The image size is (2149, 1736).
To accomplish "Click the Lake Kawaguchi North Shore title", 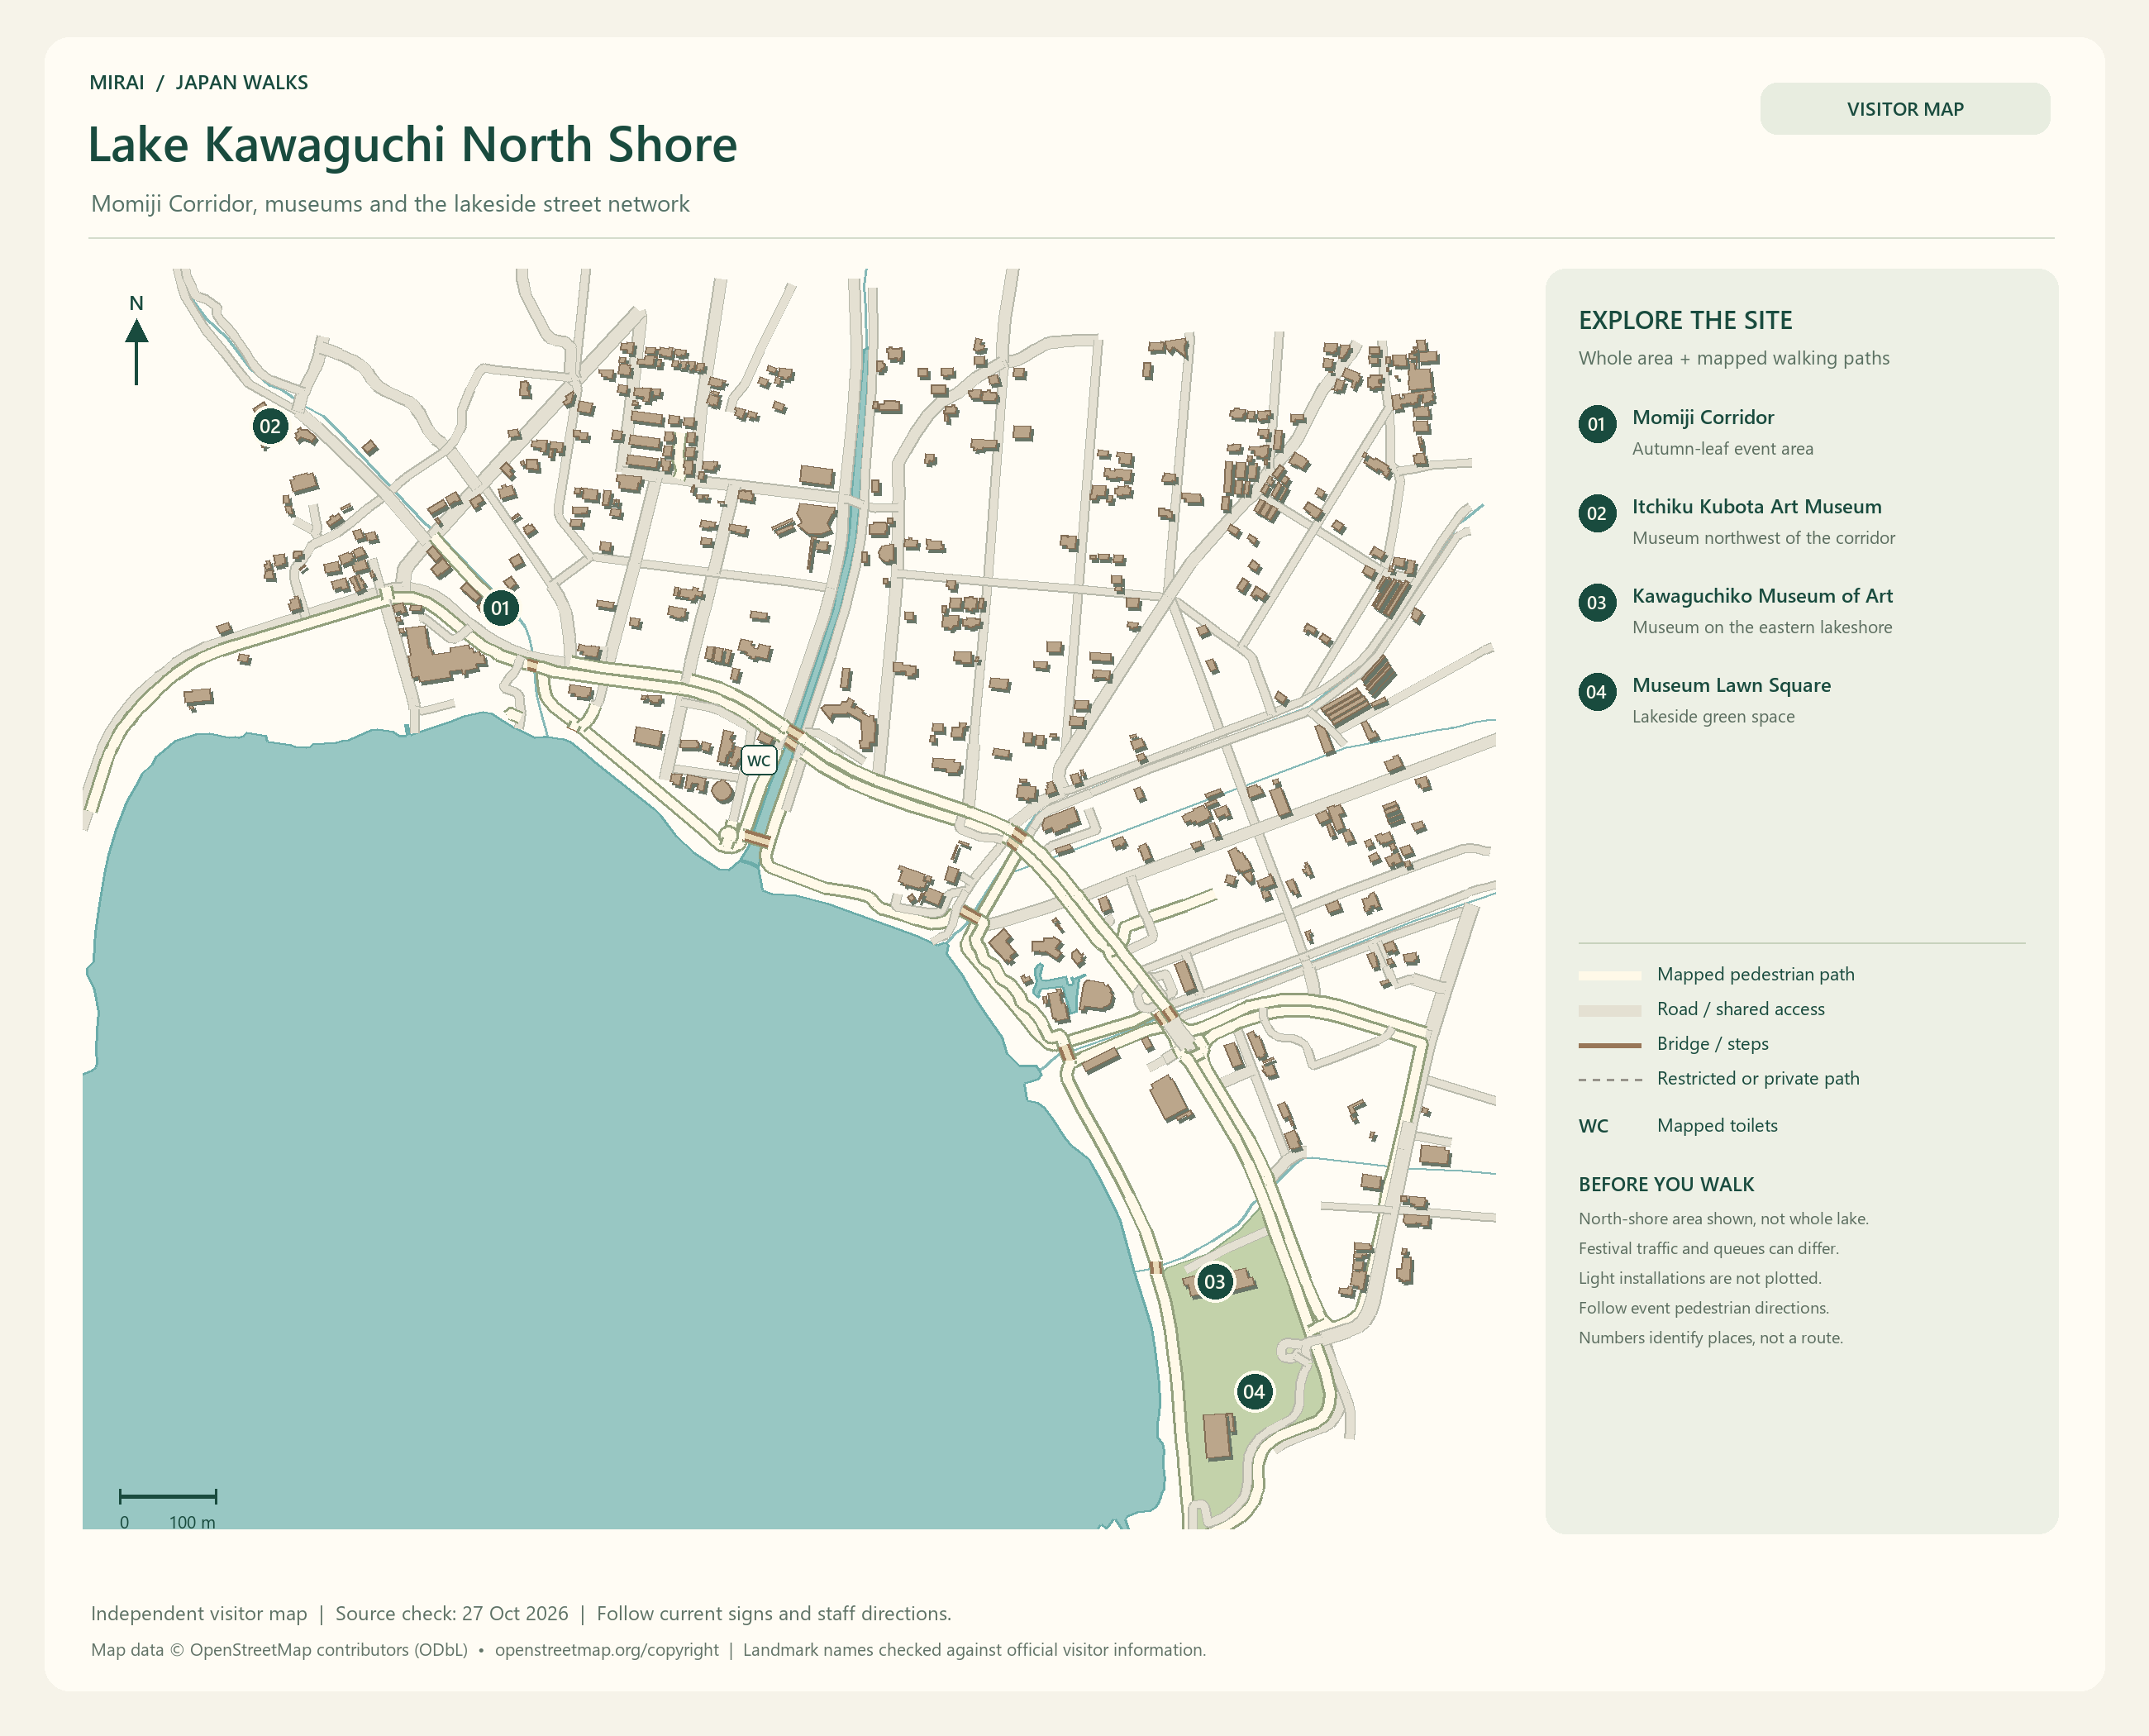I will [413, 145].
